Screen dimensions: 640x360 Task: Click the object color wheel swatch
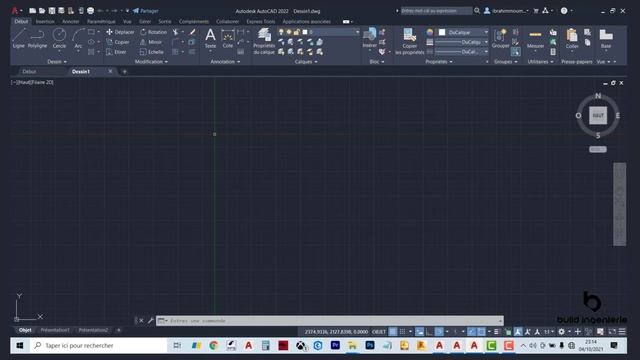coord(429,32)
